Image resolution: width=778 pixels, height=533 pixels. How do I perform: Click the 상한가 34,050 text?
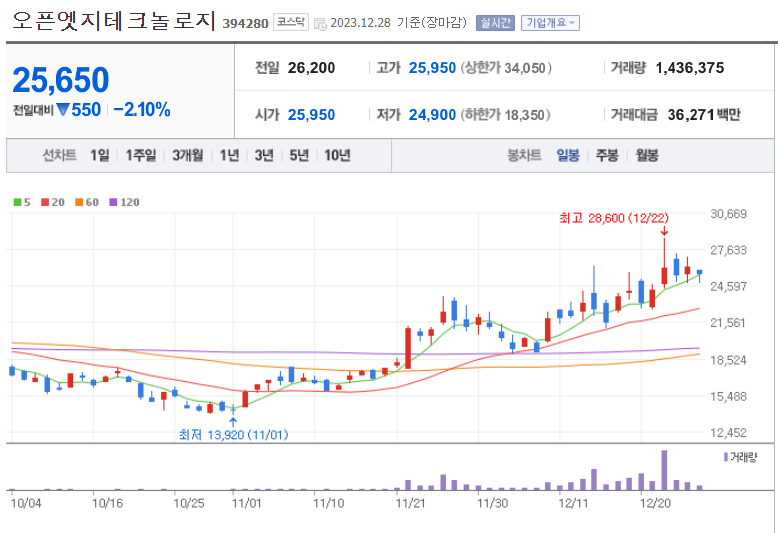[506, 68]
